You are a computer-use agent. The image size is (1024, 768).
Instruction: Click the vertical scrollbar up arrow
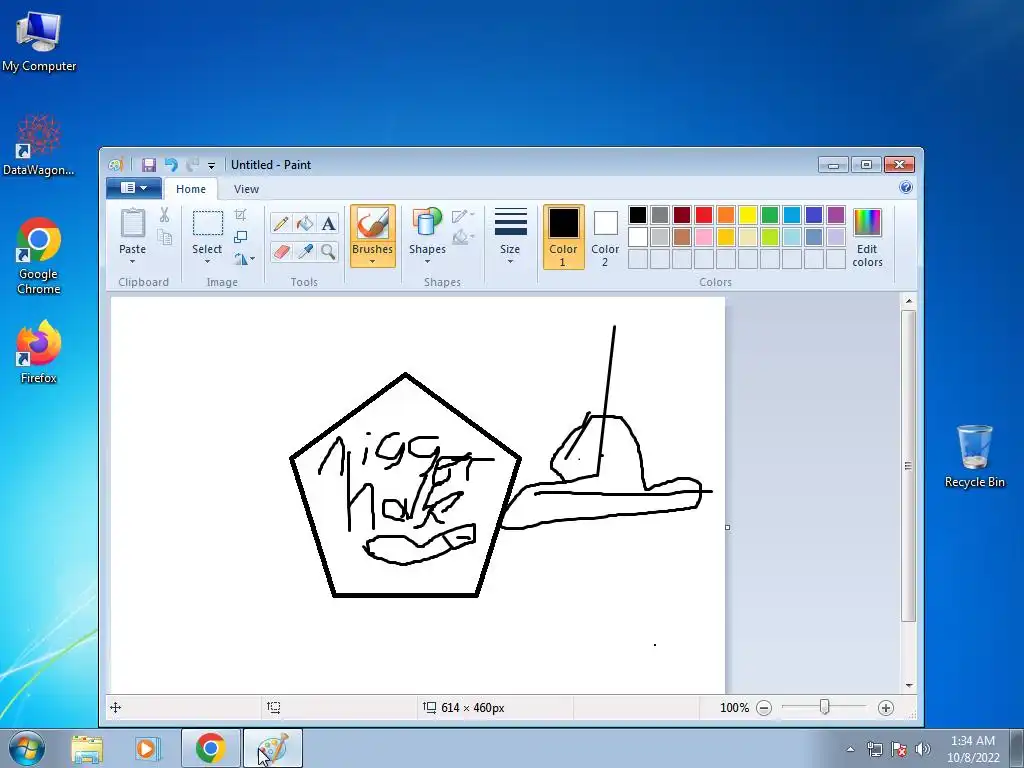pos(908,301)
